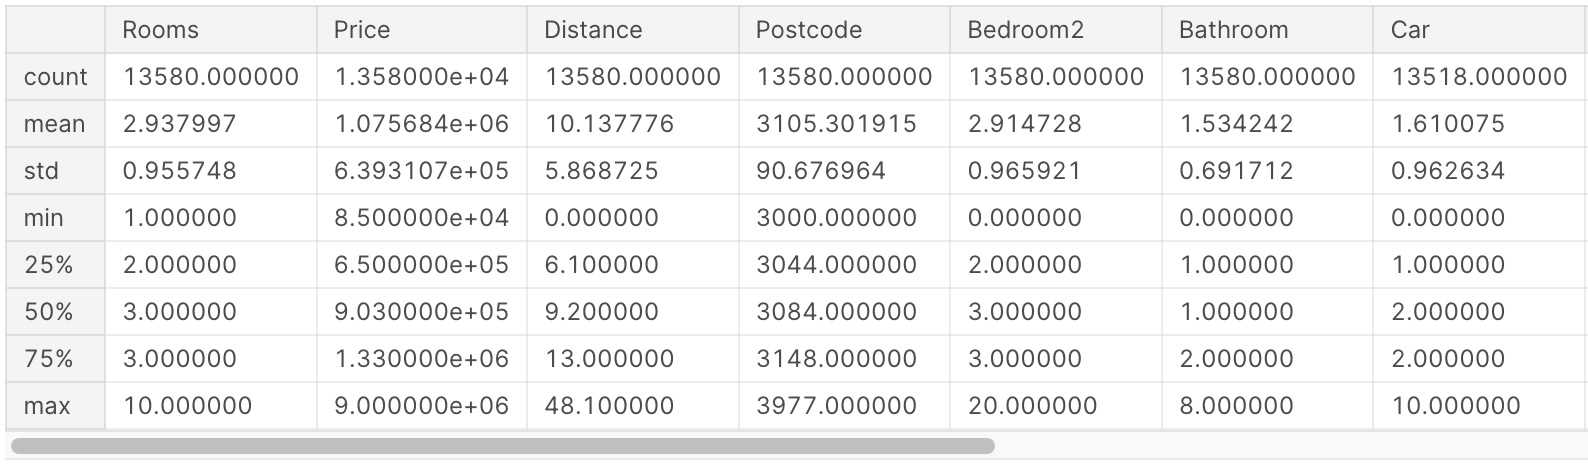Viewport: 1588px width, 464px height.
Task: Click the mean Price cell 1.075684e+06
Action: coord(421,124)
